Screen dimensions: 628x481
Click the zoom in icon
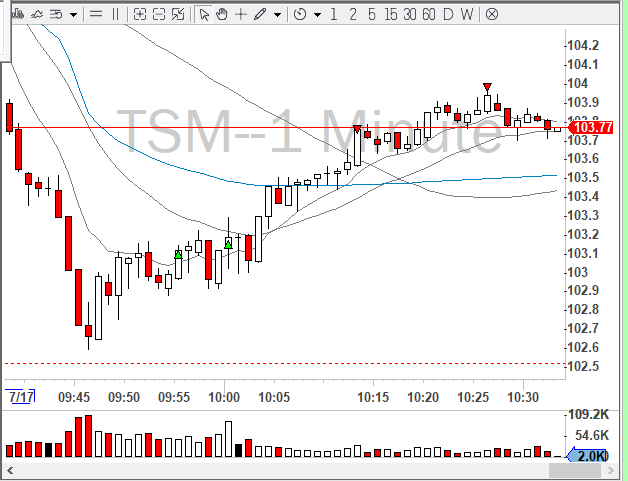coord(139,15)
